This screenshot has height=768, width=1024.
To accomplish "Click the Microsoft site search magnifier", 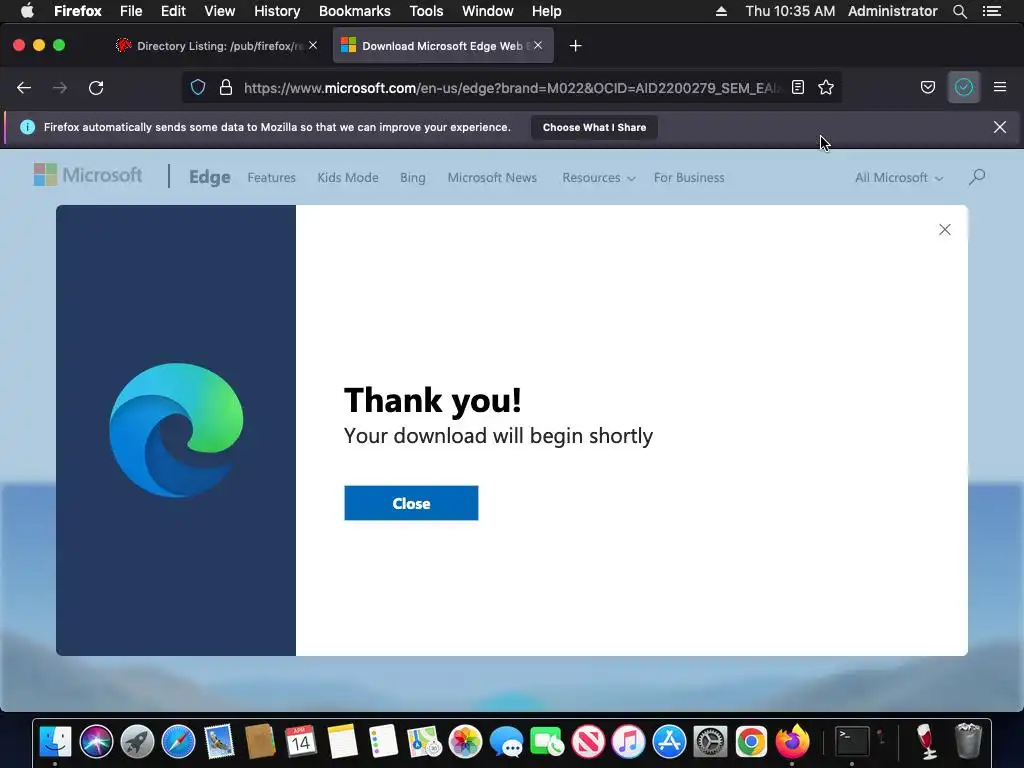I will tap(977, 177).
